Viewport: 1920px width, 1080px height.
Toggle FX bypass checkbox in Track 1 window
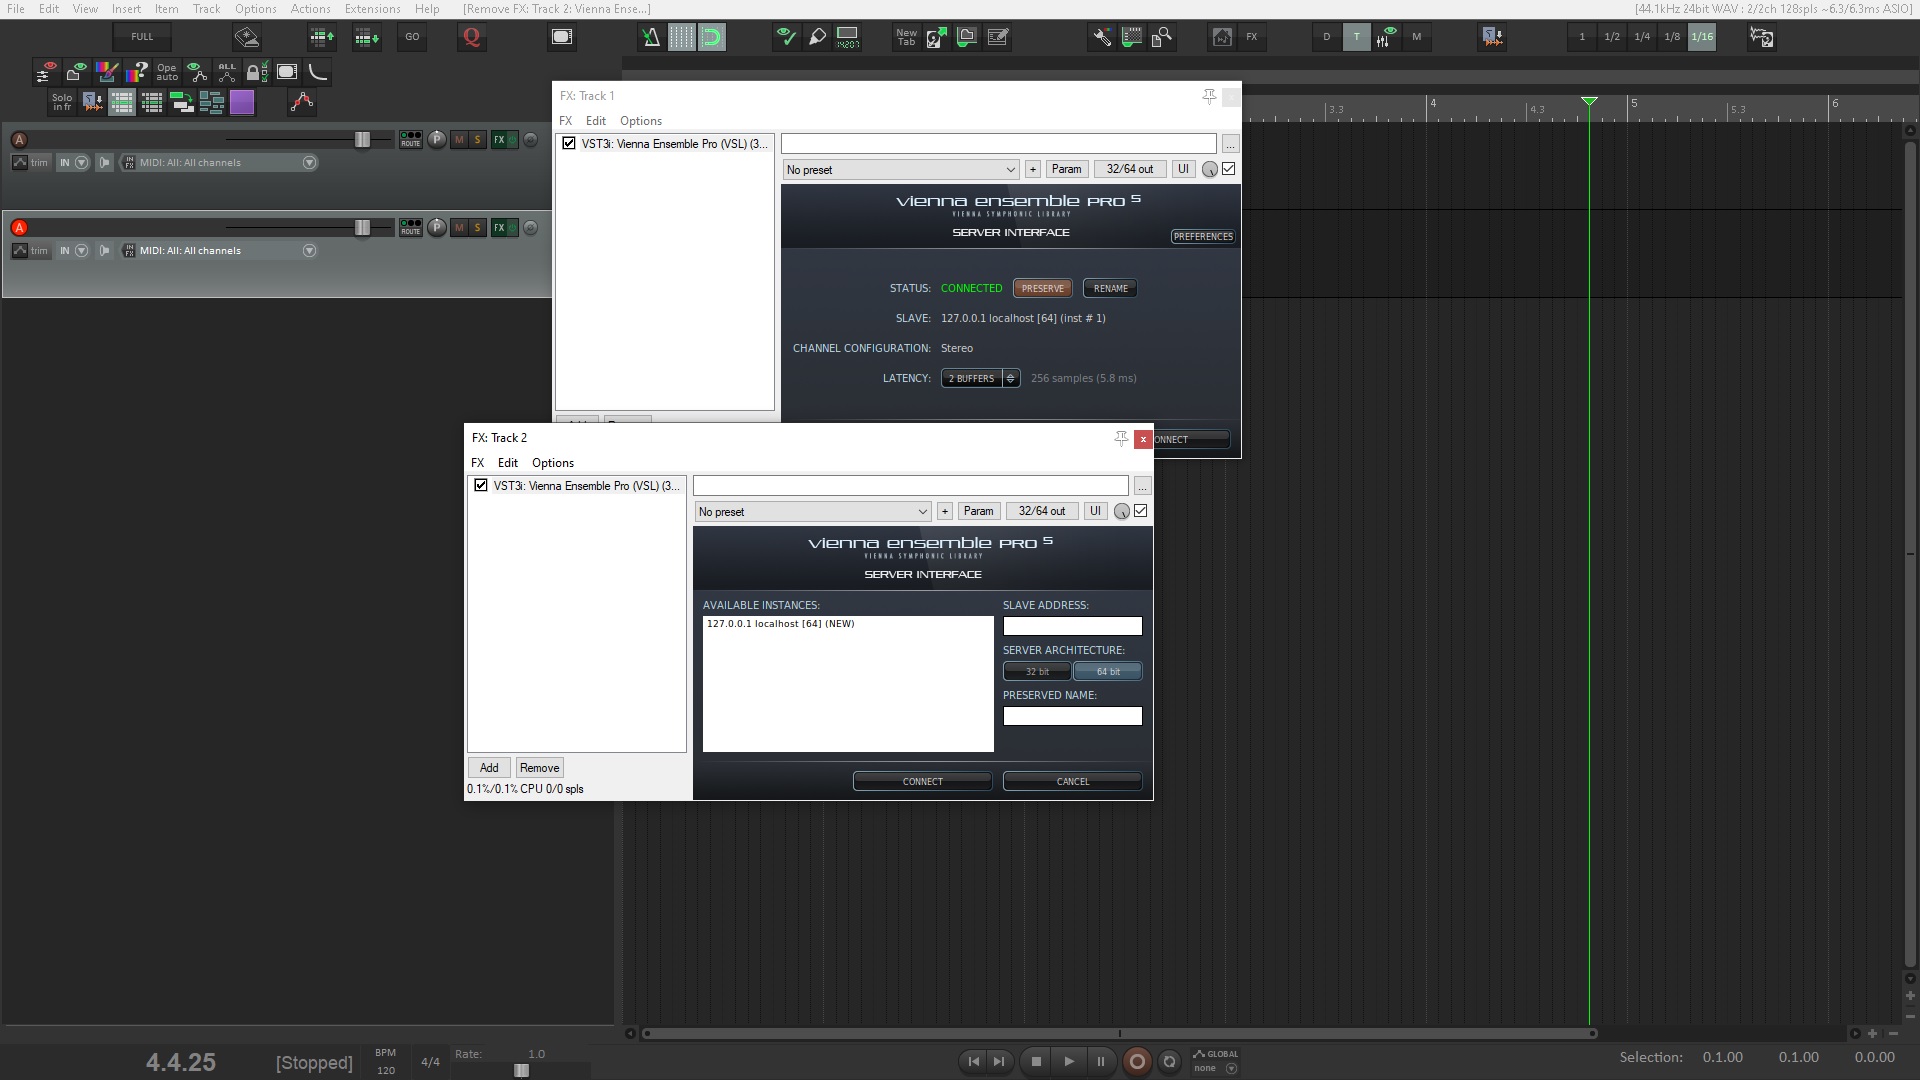[1229, 169]
